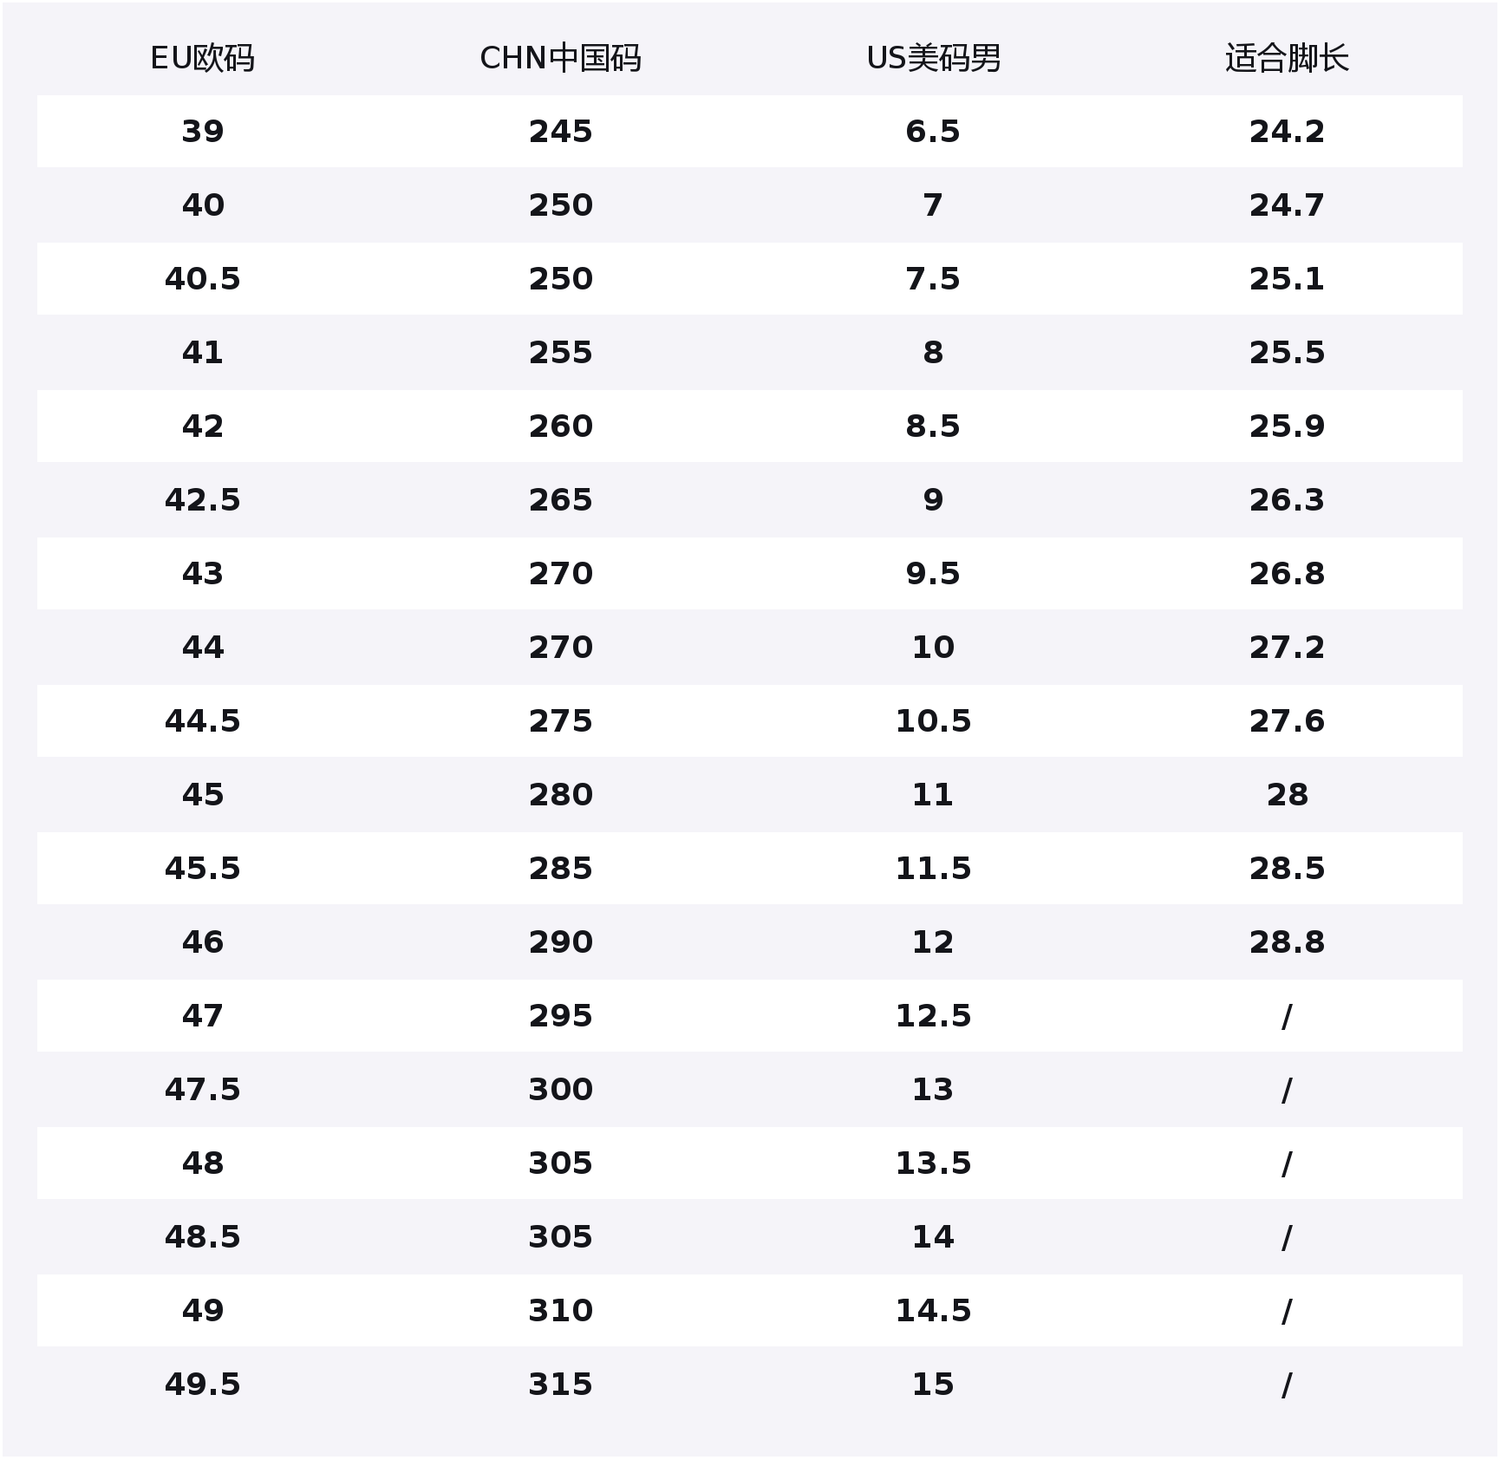Click the EU欧码 column header
The height and width of the screenshot is (1459, 1500).
[202, 59]
